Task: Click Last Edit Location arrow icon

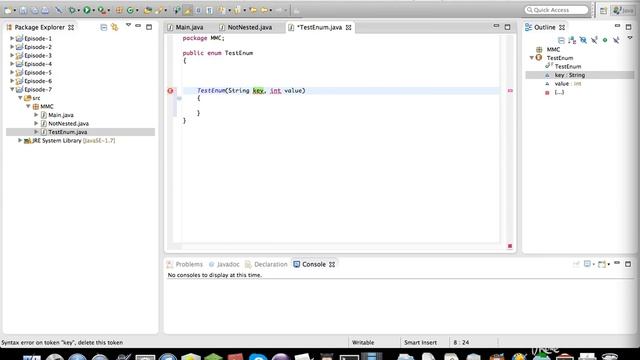Action: coord(253,10)
